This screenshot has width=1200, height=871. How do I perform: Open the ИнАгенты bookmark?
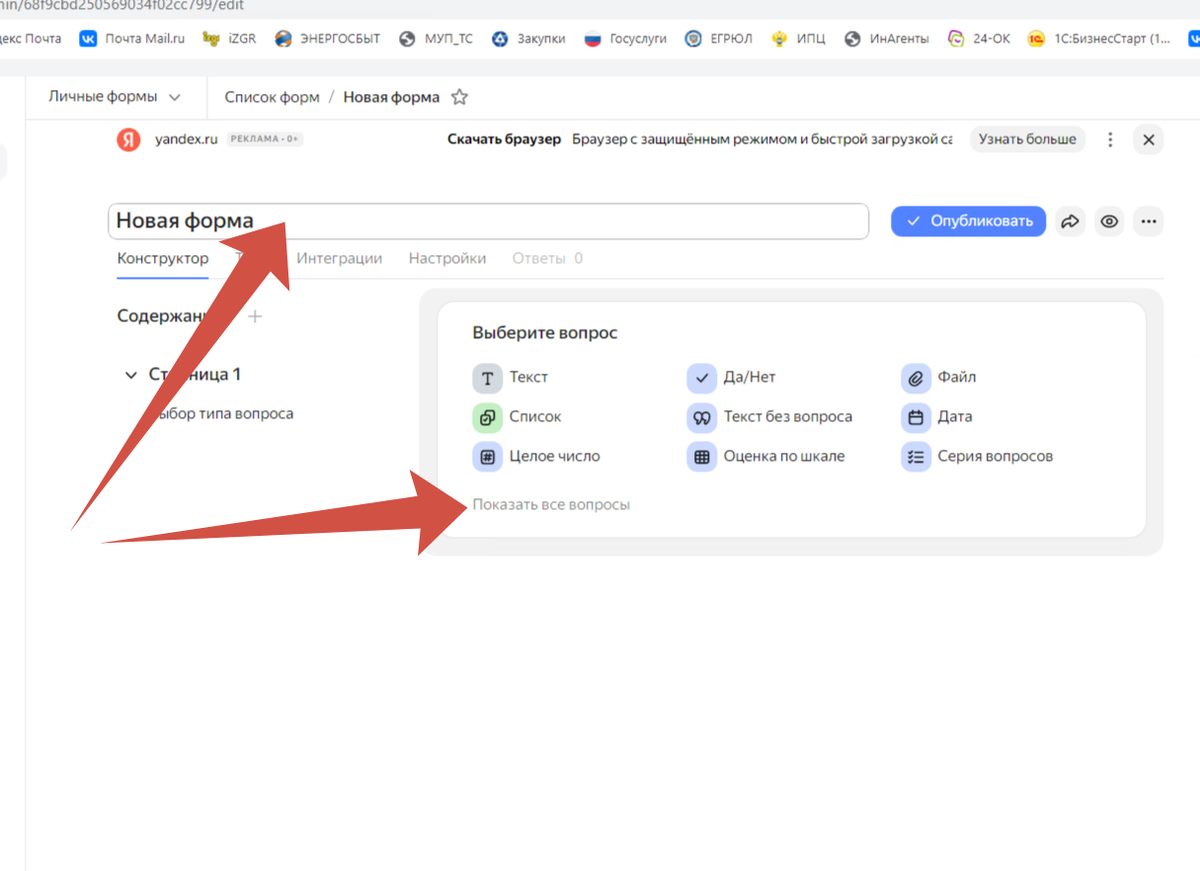[886, 39]
